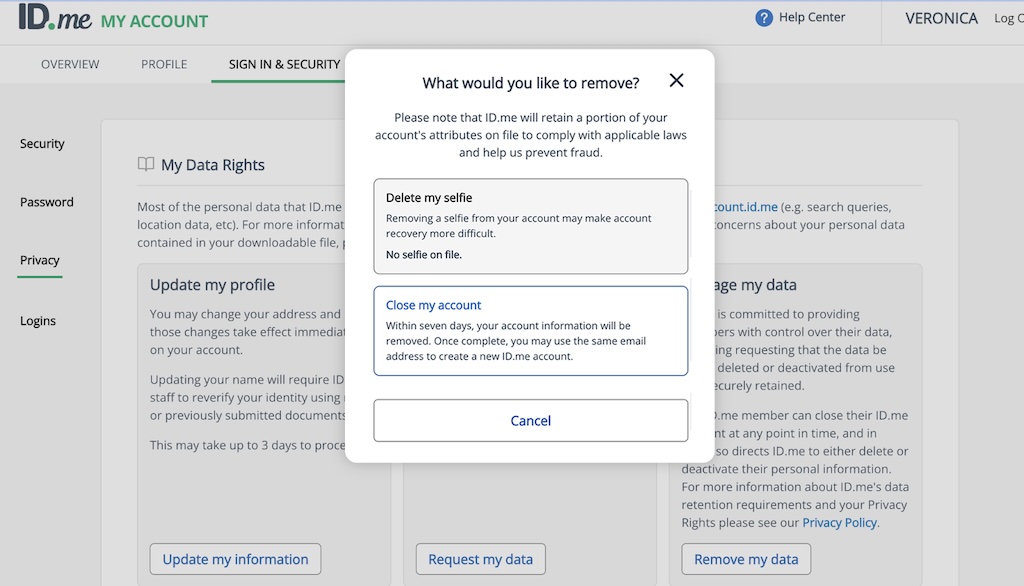Screen dimensions: 1024x586
Task: Click the Remove my data button
Action: tap(745, 559)
